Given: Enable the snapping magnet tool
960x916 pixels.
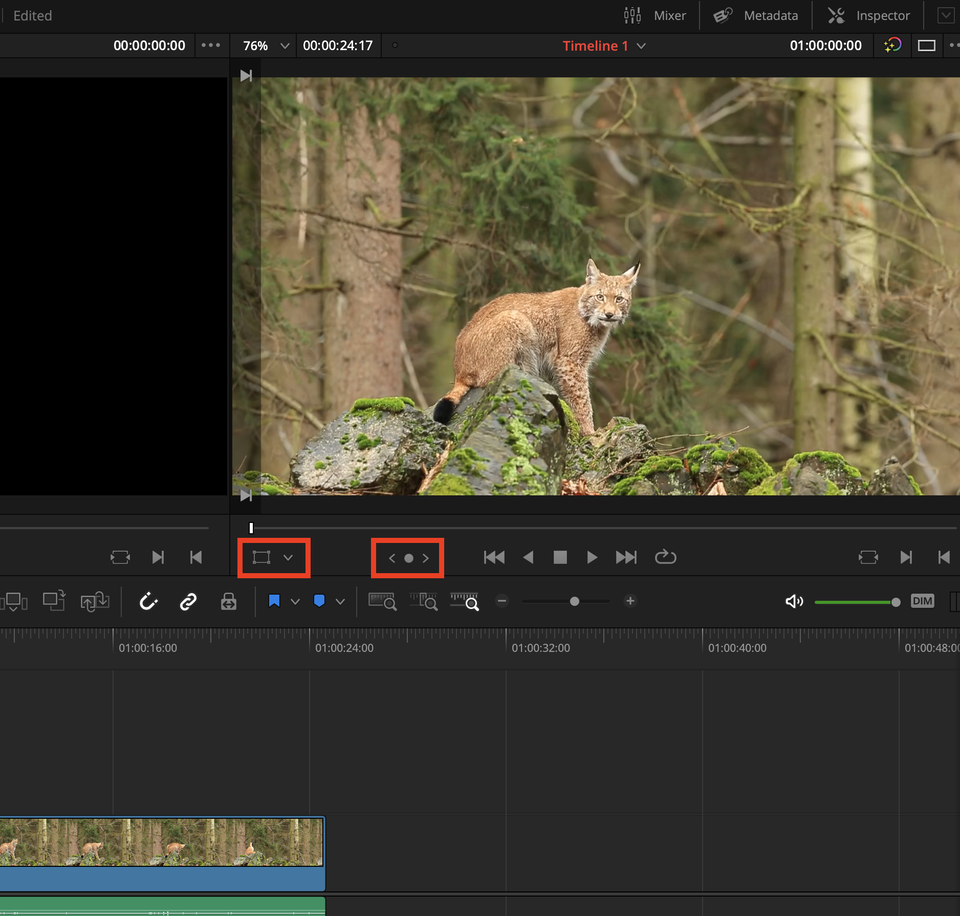Looking at the screenshot, I should tap(148, 601).
